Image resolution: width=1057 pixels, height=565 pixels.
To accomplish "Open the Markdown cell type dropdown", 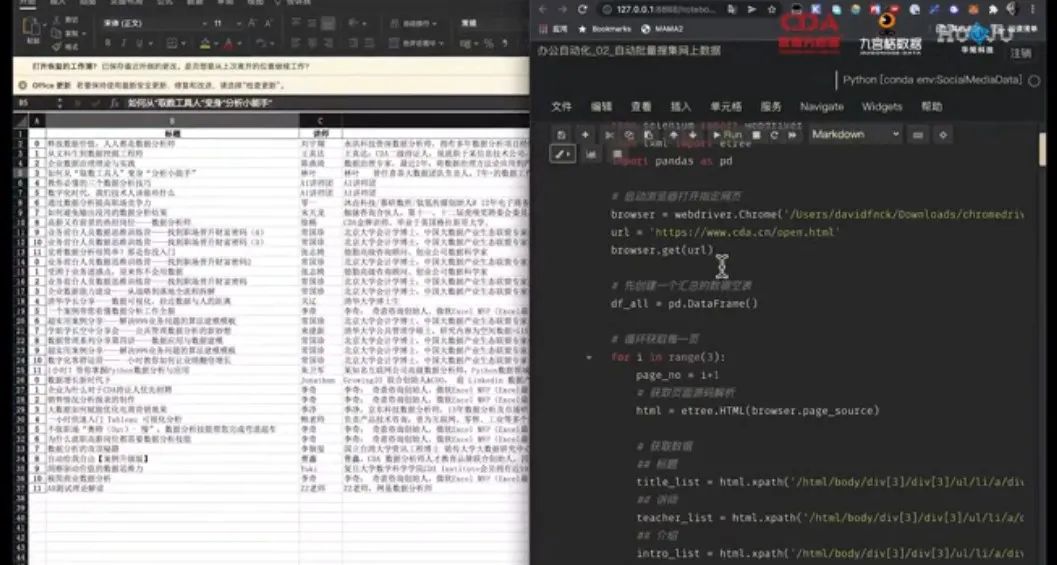I will click(855, 135).
